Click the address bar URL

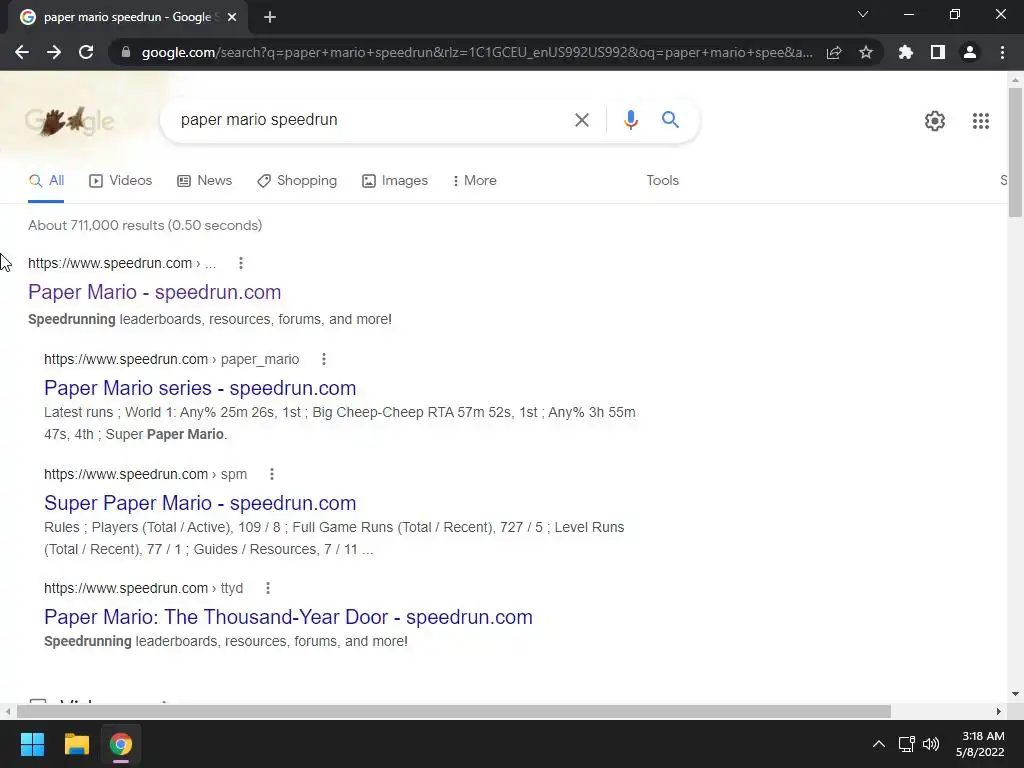point(477,52)
